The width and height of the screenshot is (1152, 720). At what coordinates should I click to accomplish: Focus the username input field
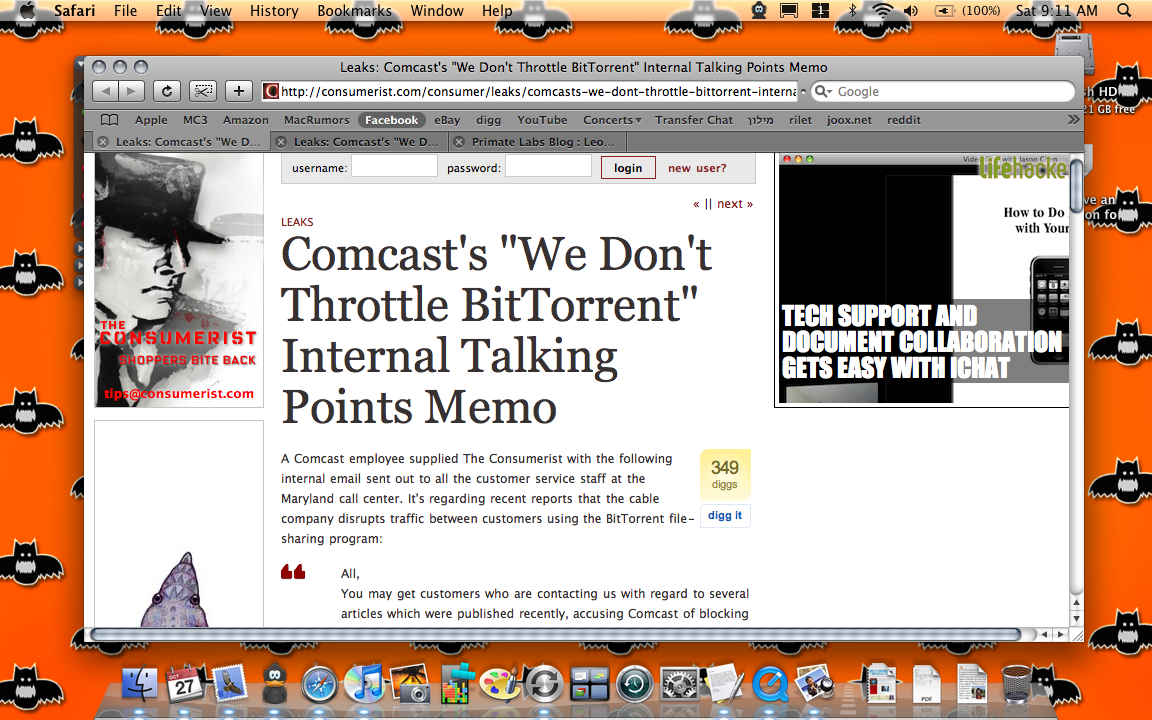395,167
